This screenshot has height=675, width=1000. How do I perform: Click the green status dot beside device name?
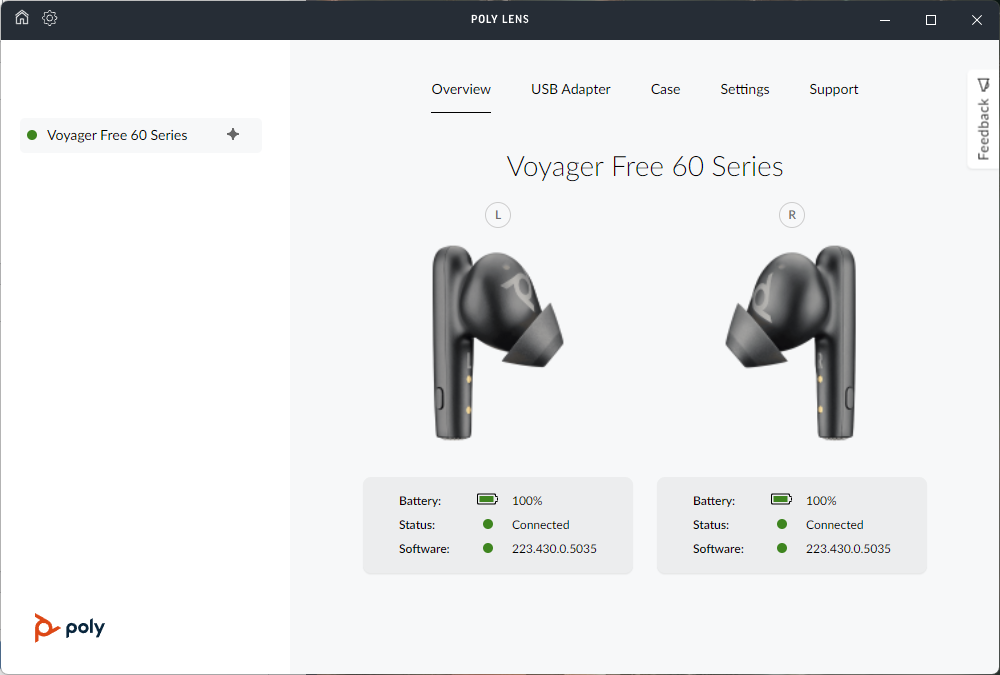[x=32, y=135]
